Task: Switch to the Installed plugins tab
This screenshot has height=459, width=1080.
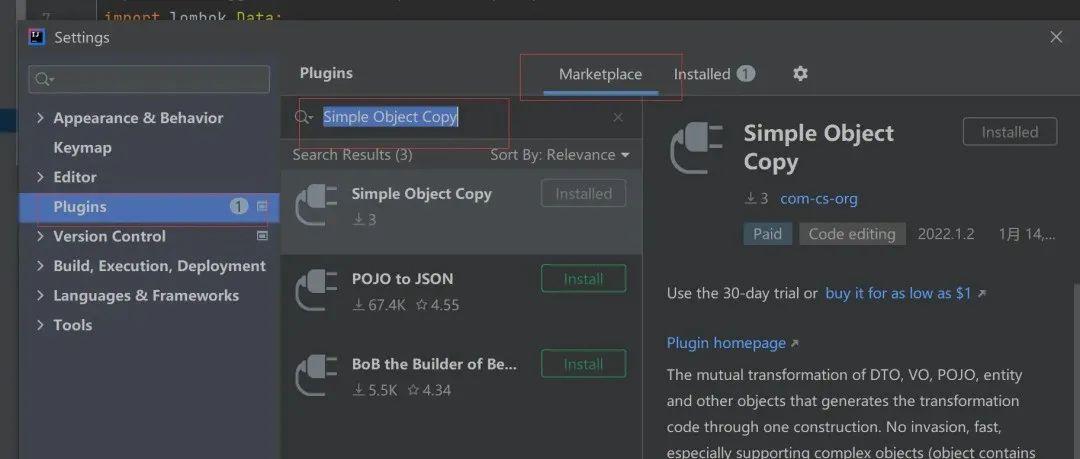Action: 702,74
